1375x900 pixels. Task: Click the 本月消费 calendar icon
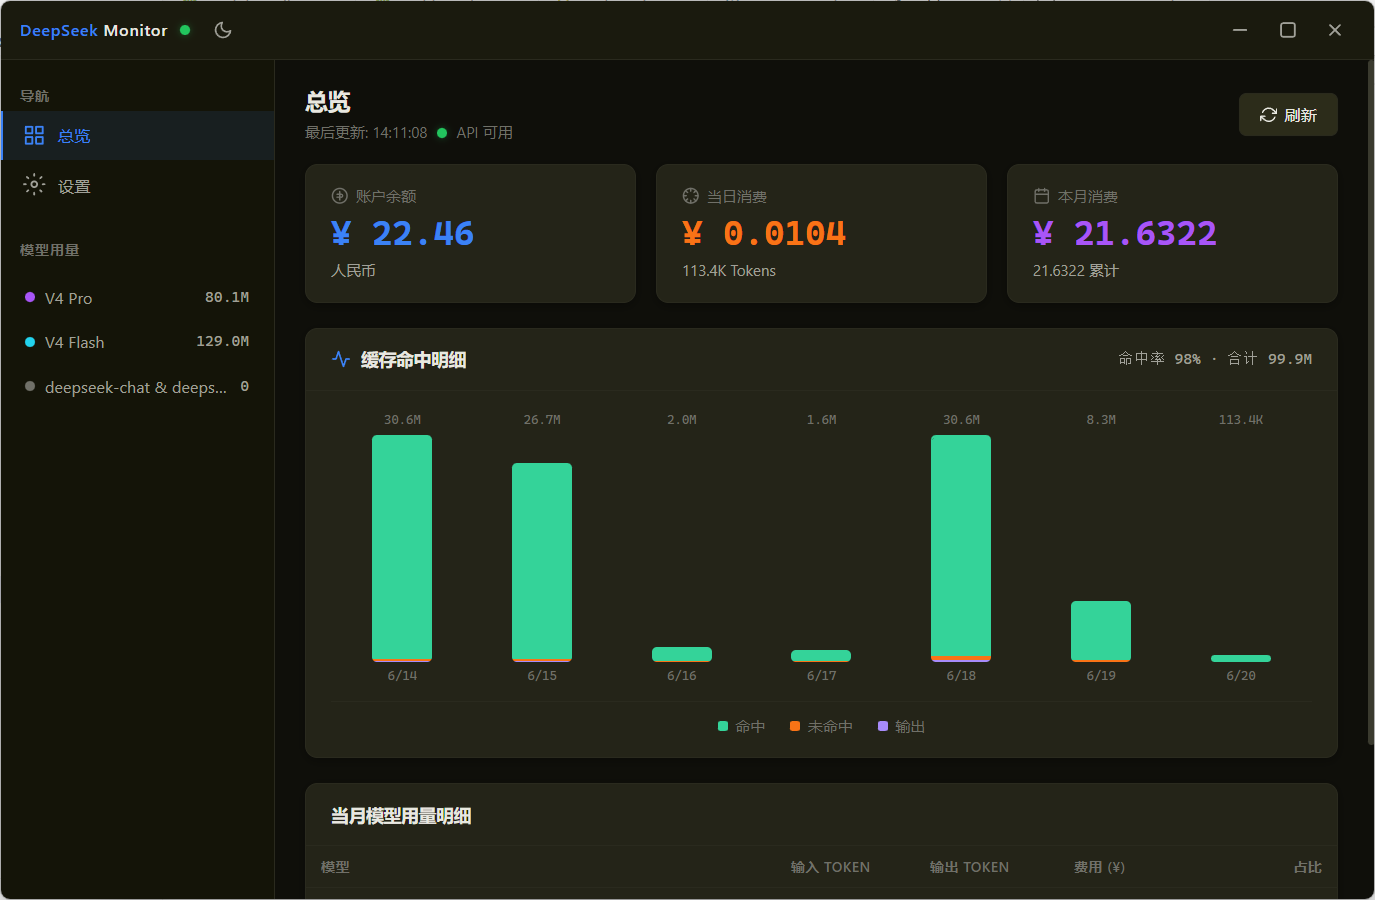pos(1041,196)
